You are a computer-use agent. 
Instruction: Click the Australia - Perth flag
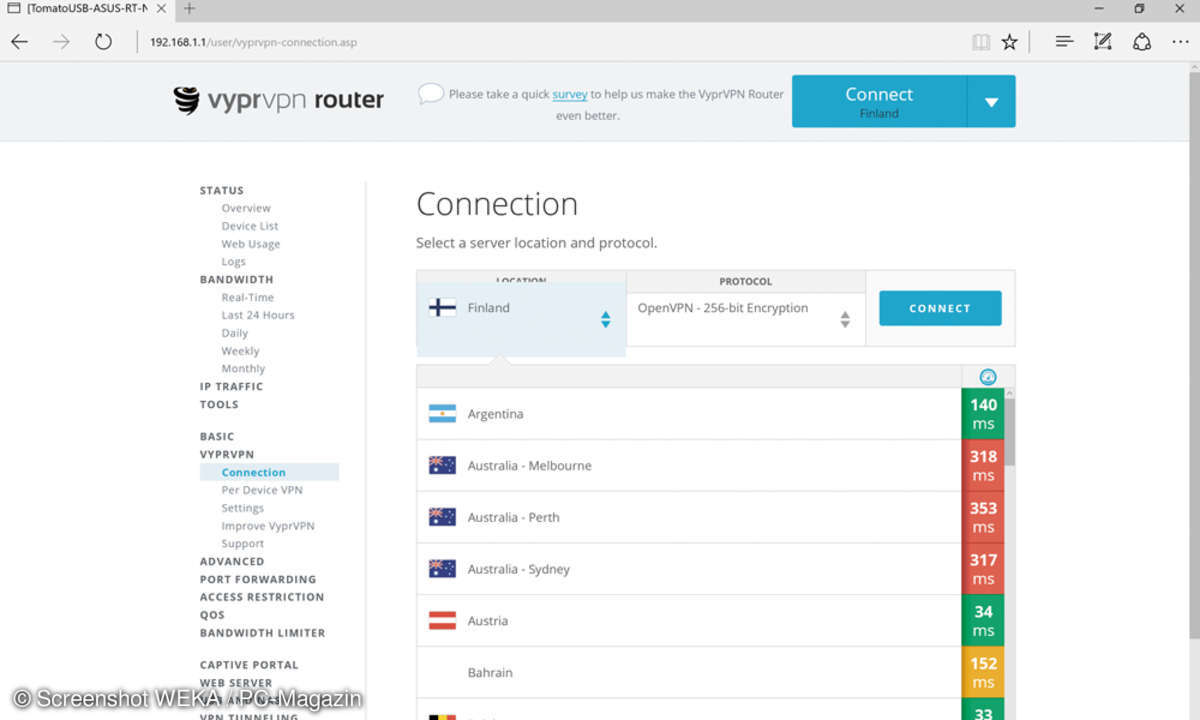[442, 517]
